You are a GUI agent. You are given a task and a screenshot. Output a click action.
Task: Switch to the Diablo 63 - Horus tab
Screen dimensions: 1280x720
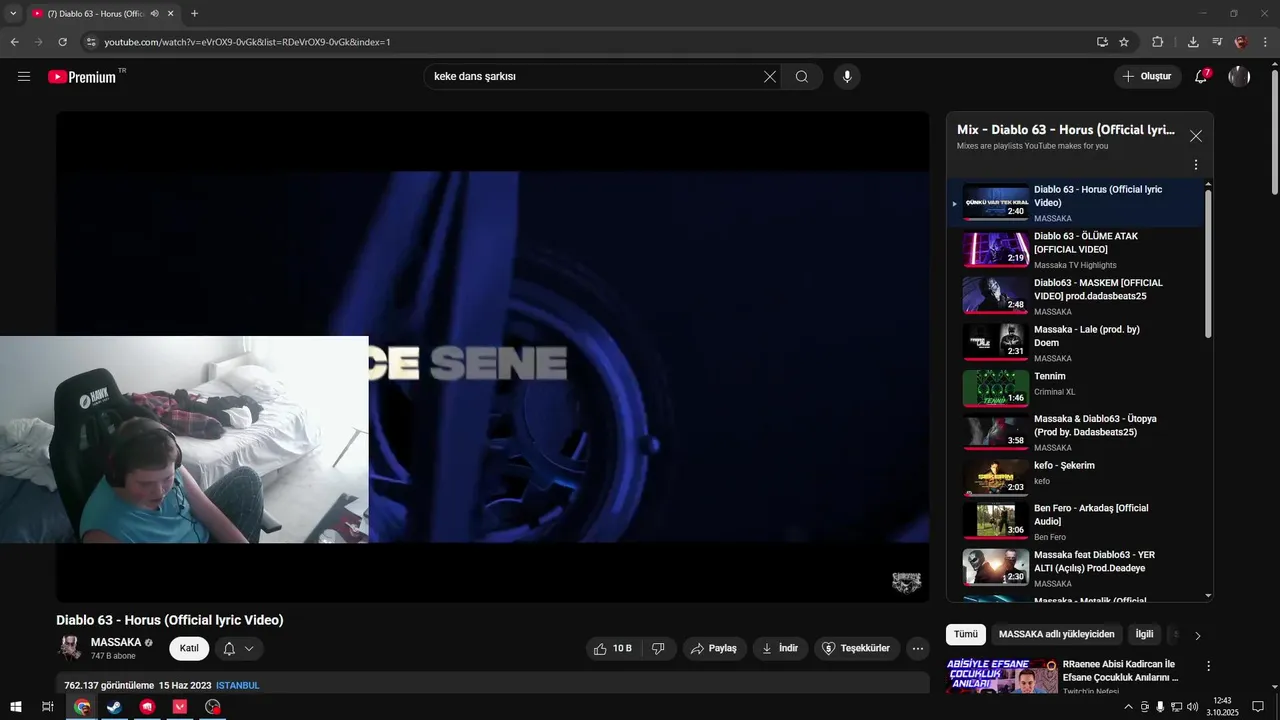[96, 14]
